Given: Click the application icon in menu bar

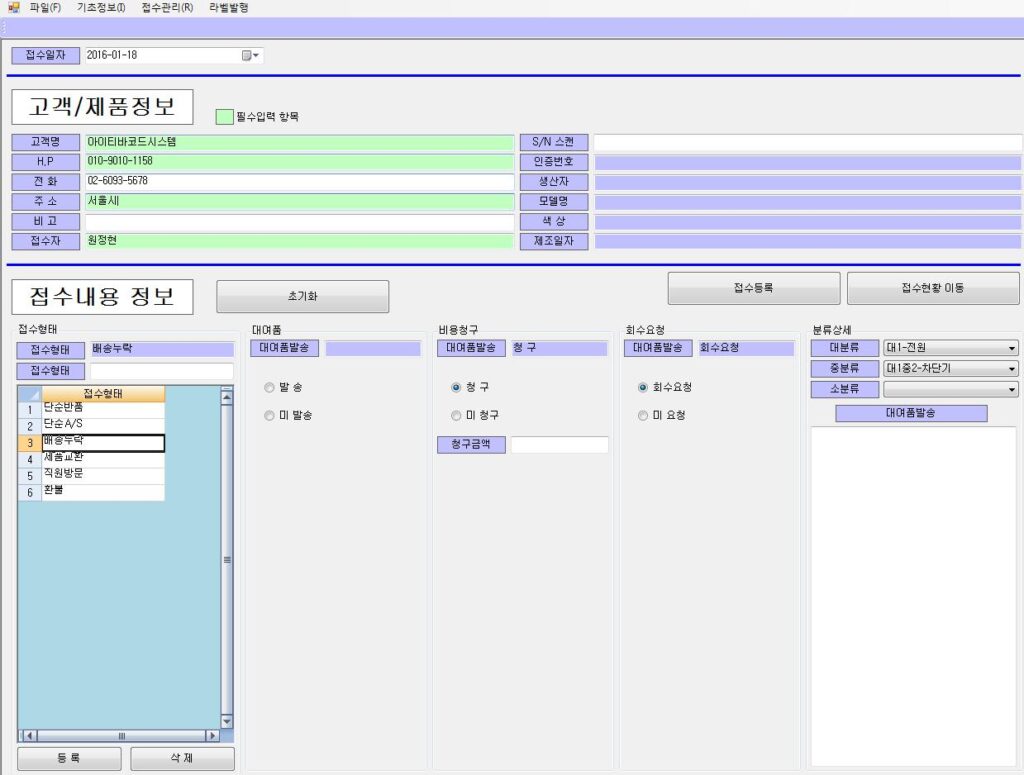Looking at the screenshot, I should coord(13,7).
